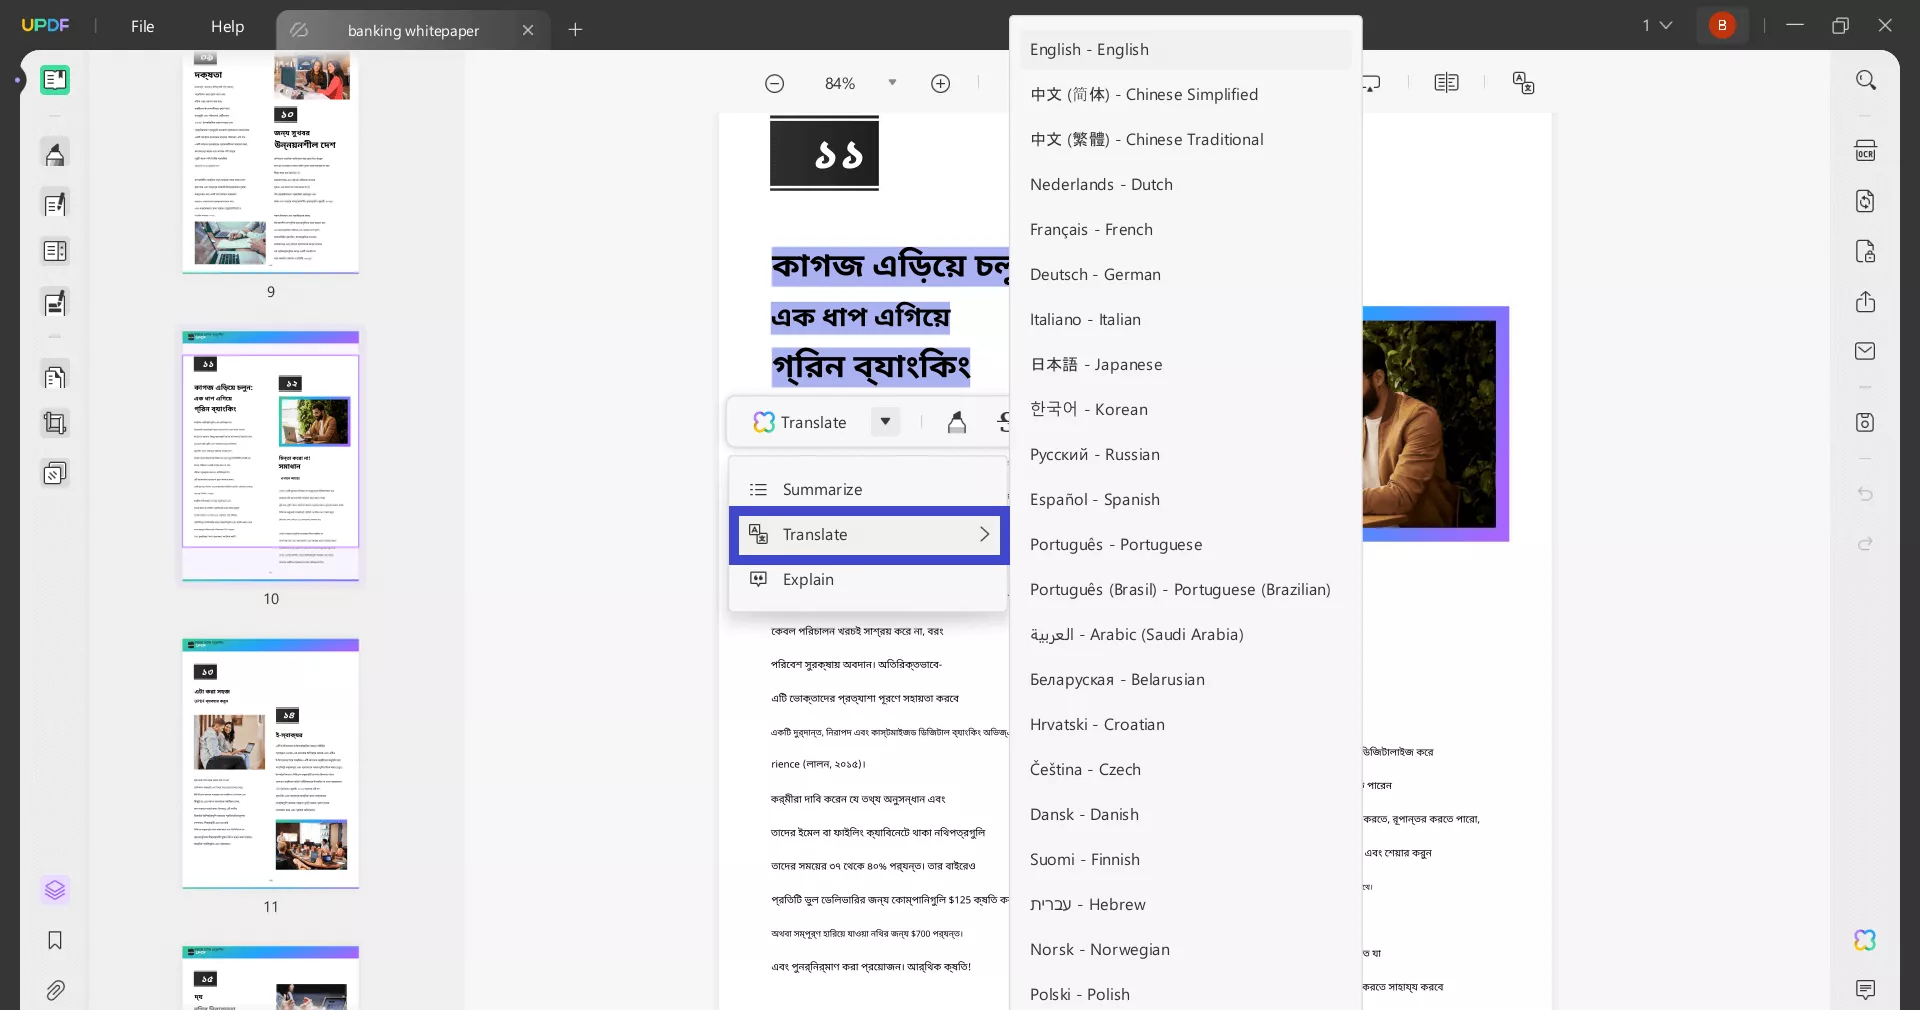The width and height of the screenshot is (1920, 1010).
Task: Open the user account avatar B
Action: pyautogui.click(x=1722, y=25)
